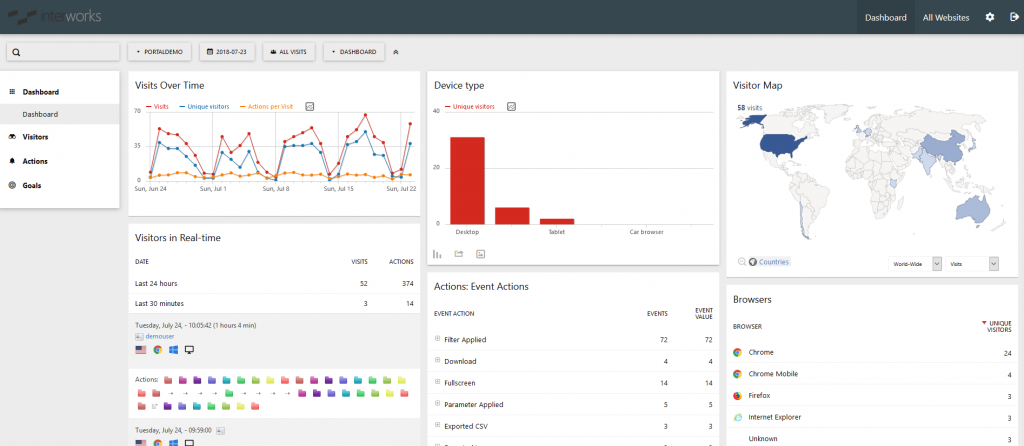This screenshot has height=446, width=1024.
Task: Toggle Unique visitors series in Device type legend
Action: click(x=470, y=106)
